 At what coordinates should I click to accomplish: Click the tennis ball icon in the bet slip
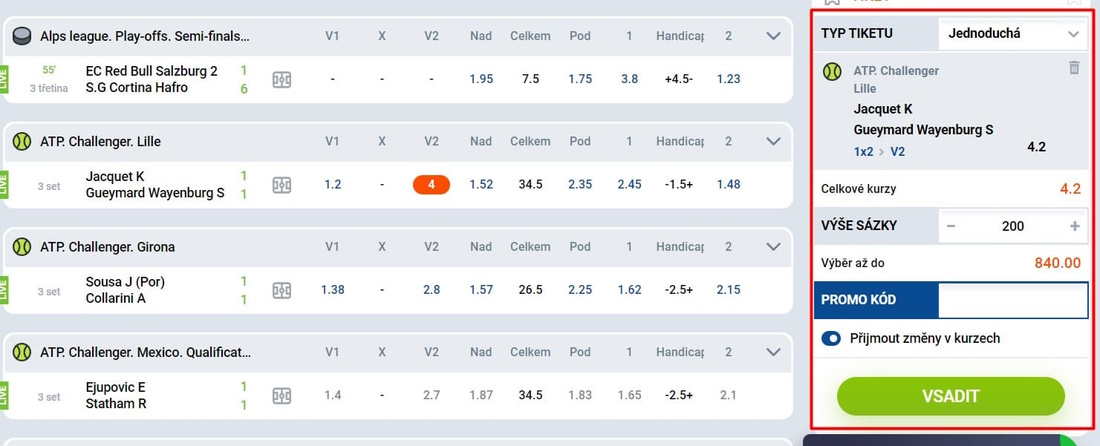(x=833, y=71)
